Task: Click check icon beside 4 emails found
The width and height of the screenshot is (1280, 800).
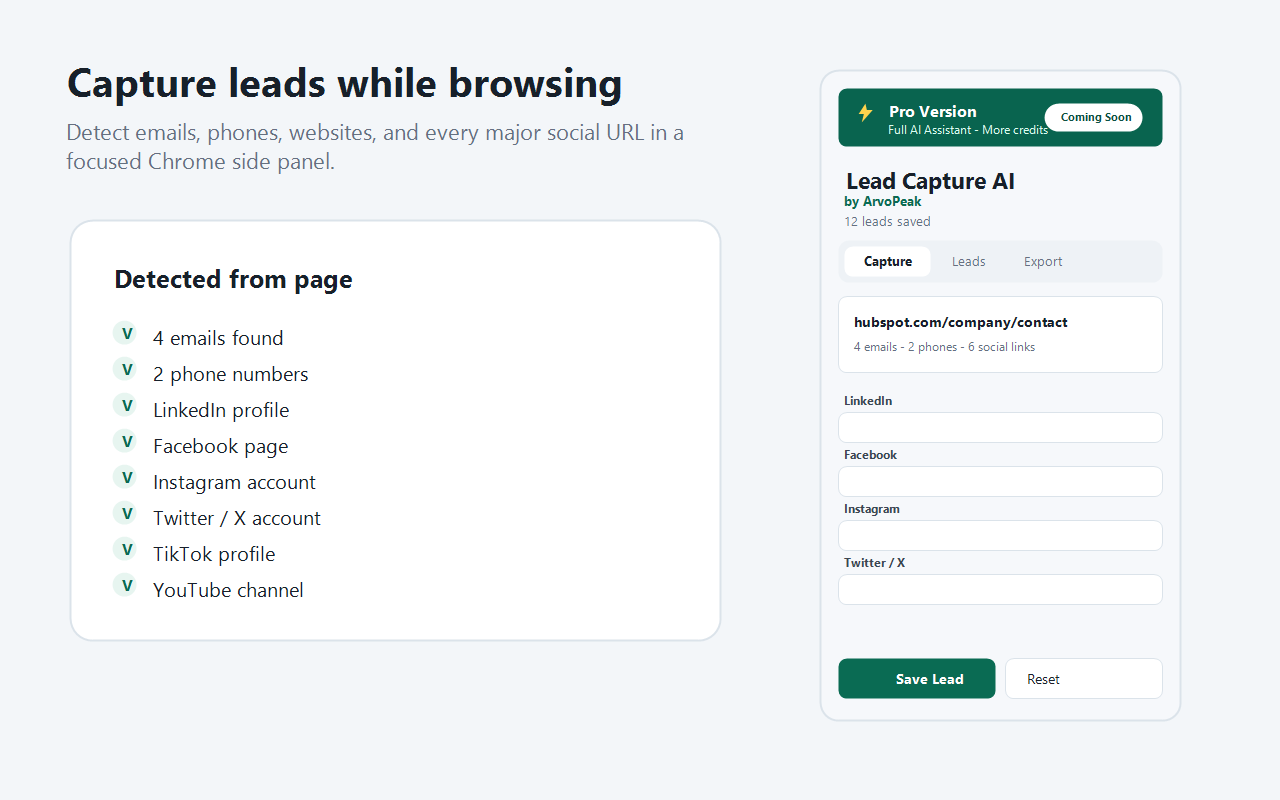Action: pos(124,334)
